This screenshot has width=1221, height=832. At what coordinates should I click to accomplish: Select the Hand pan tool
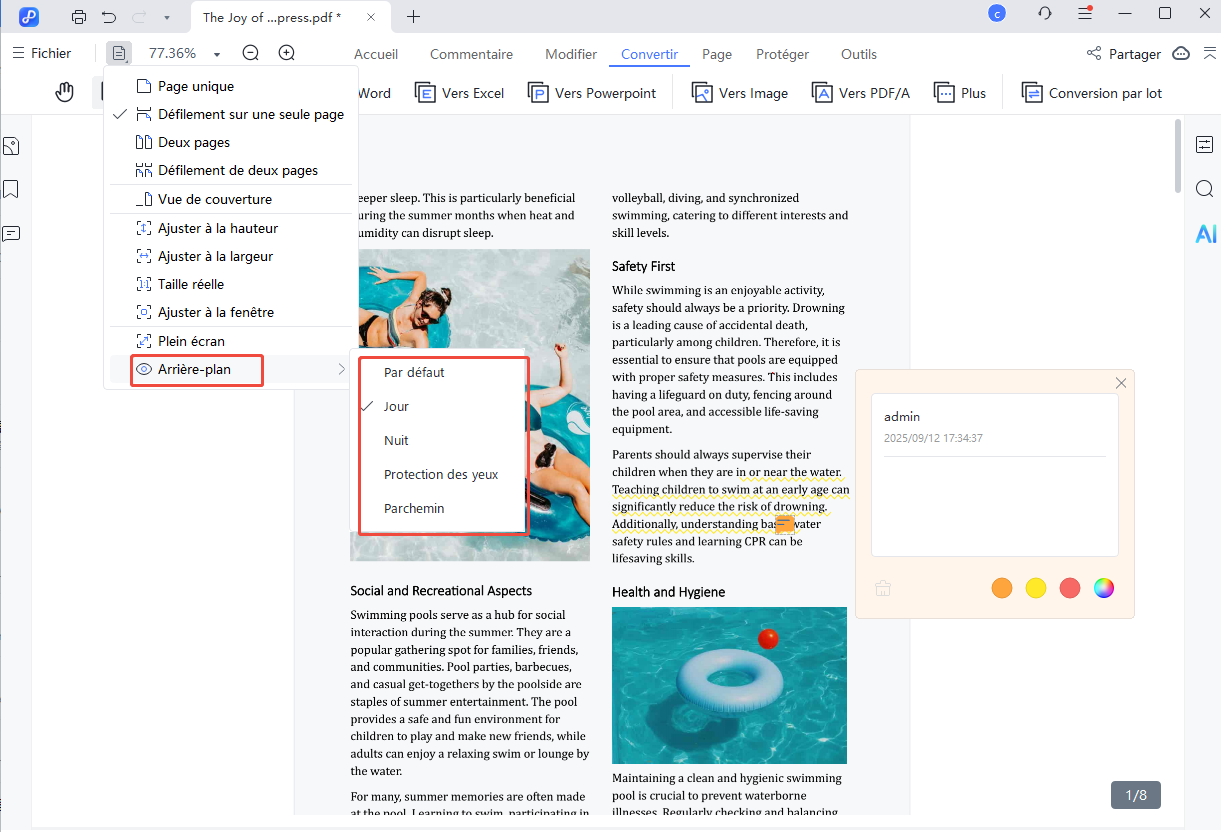65,93
